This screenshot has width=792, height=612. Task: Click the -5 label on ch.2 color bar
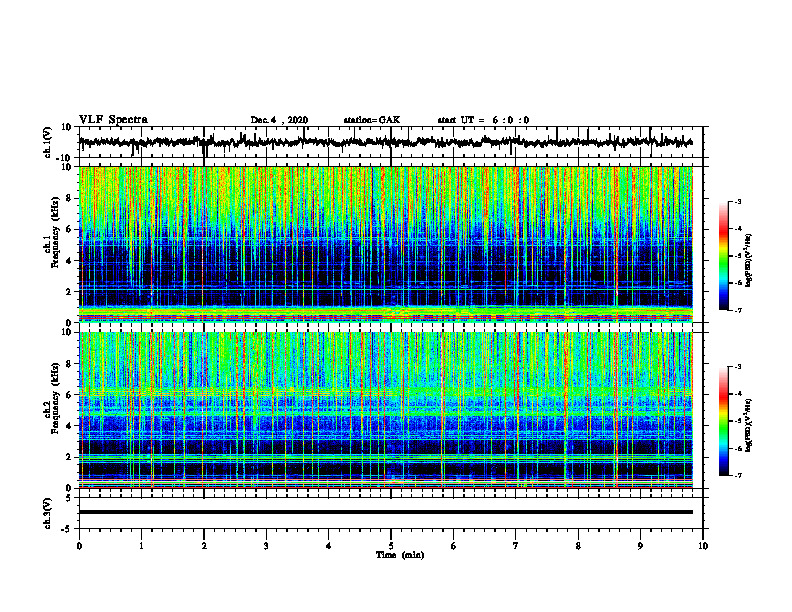pos(737,421)
